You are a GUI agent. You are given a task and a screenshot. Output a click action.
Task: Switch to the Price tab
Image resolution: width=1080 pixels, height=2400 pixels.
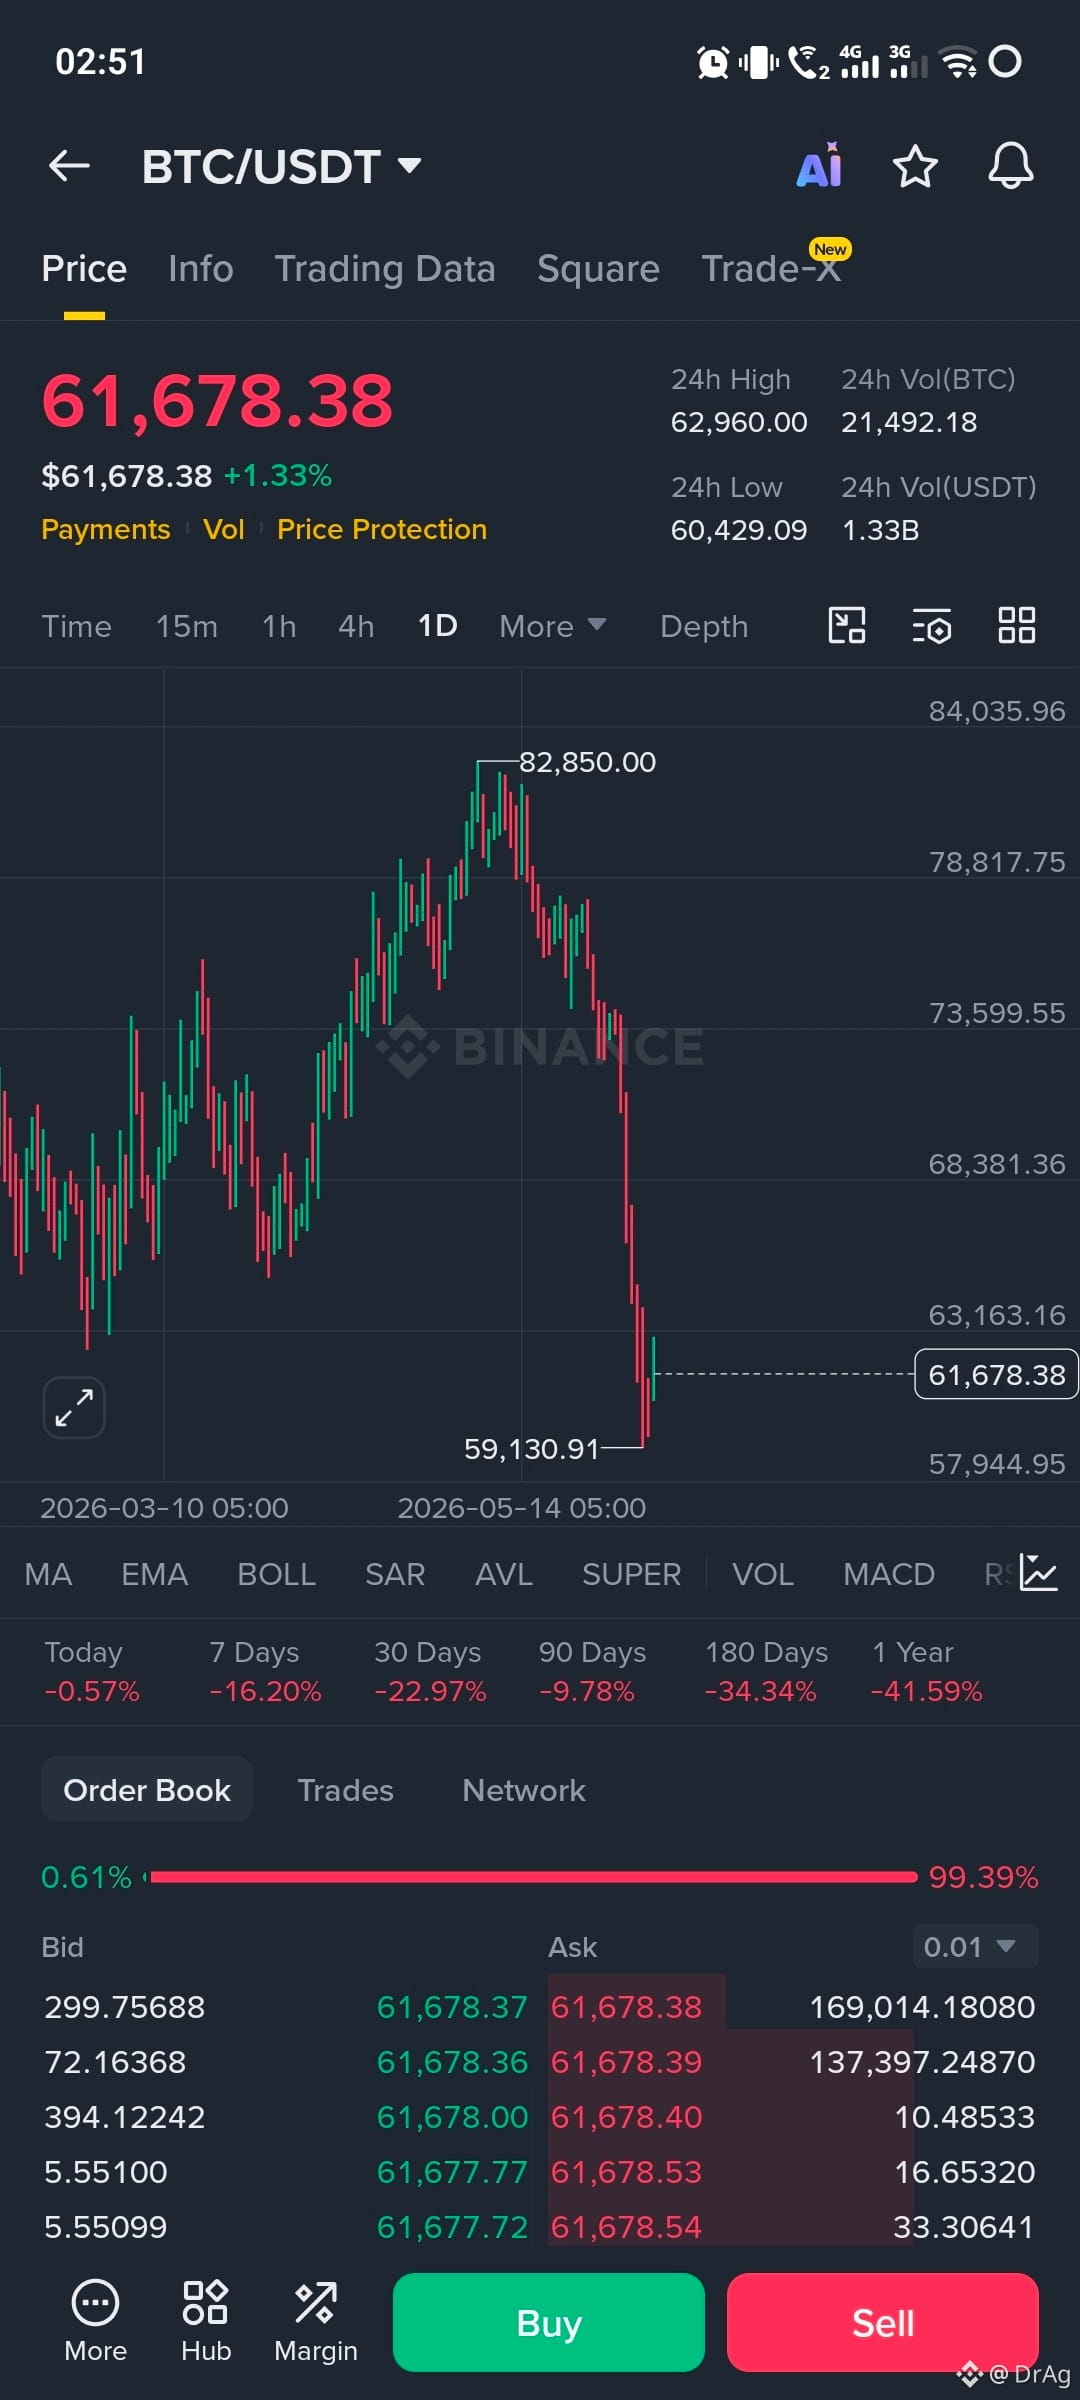[x=84, y=269]
